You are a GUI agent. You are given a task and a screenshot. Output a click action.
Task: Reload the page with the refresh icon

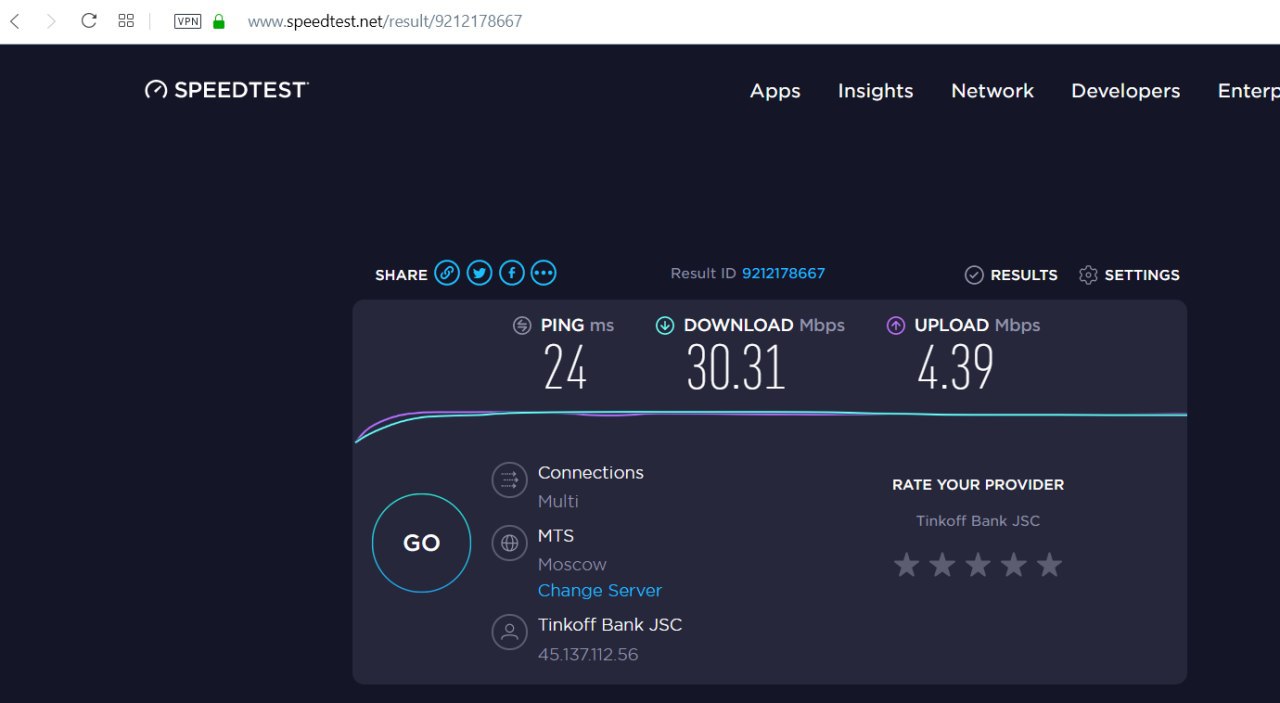[x=89, y=21]
